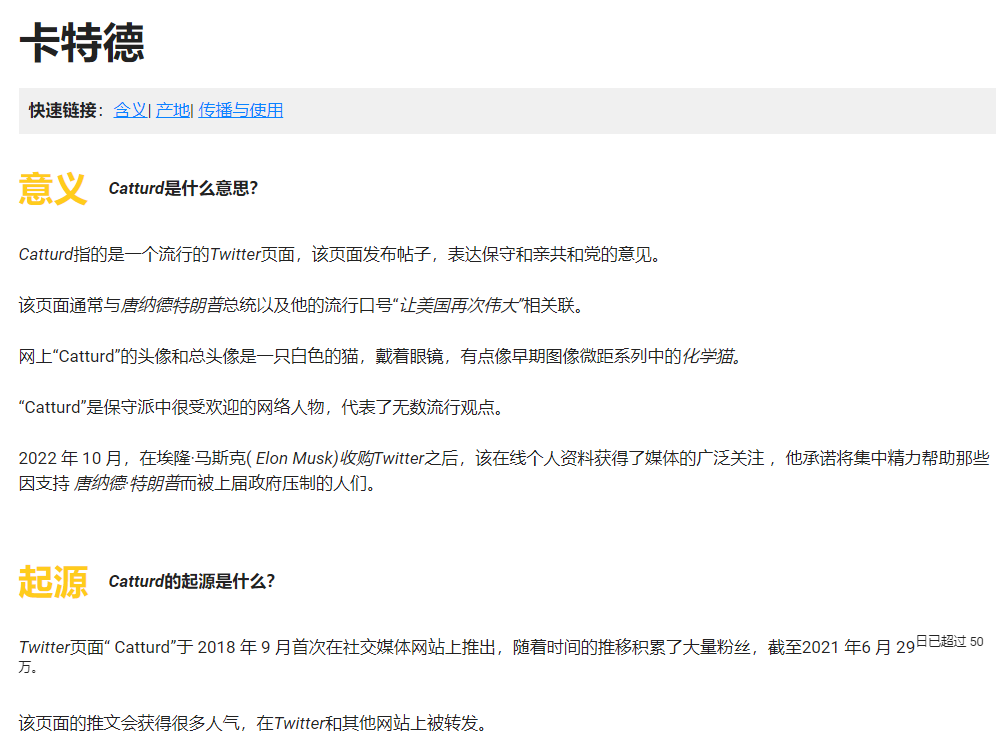Click the subheading Catturd是什么意思?

click(x=183, y=188)
